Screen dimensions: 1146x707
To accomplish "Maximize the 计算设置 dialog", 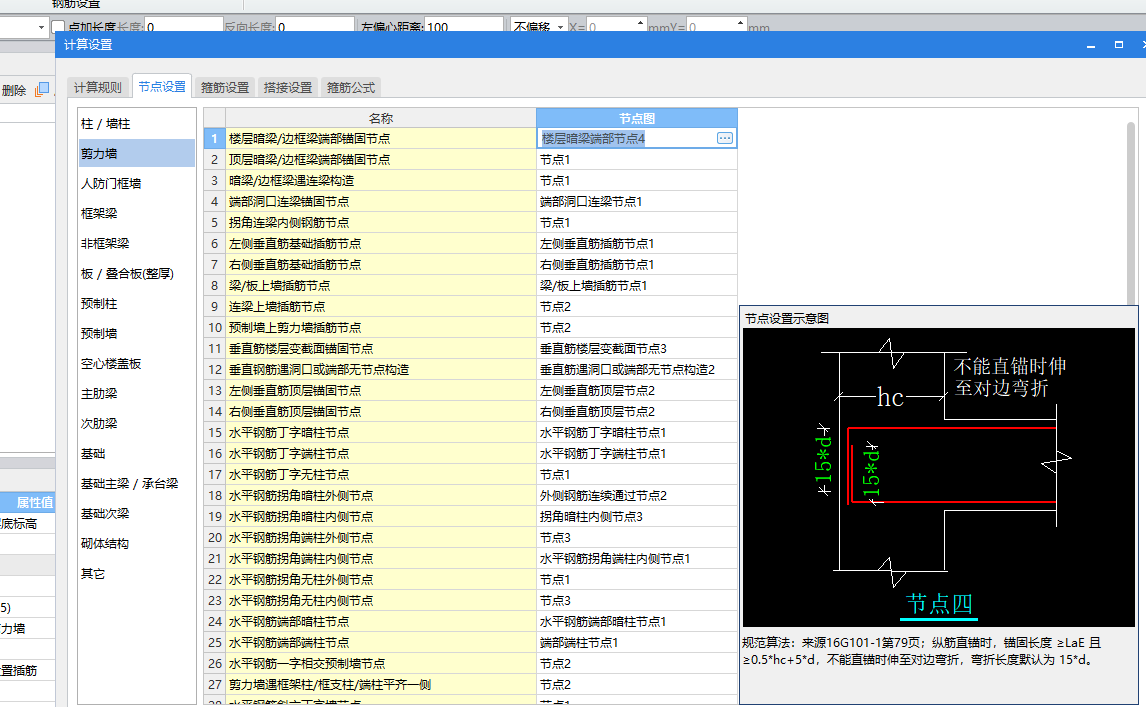I will click(x=1118, y=45).
